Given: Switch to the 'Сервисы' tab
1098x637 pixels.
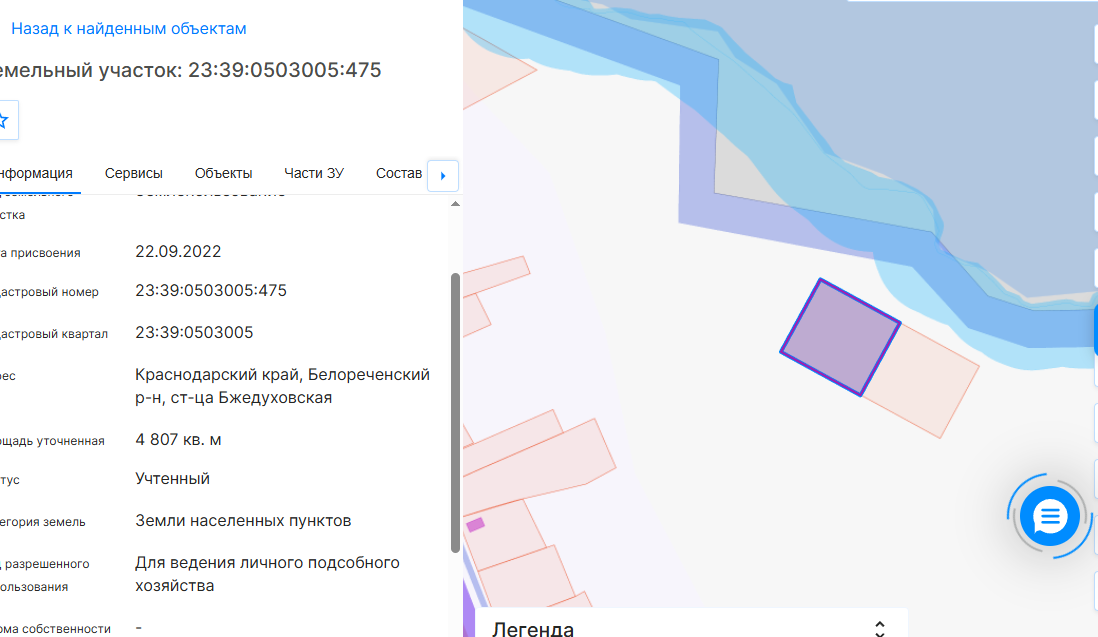Looking at the screenshot, I should [x=134, y=173].
